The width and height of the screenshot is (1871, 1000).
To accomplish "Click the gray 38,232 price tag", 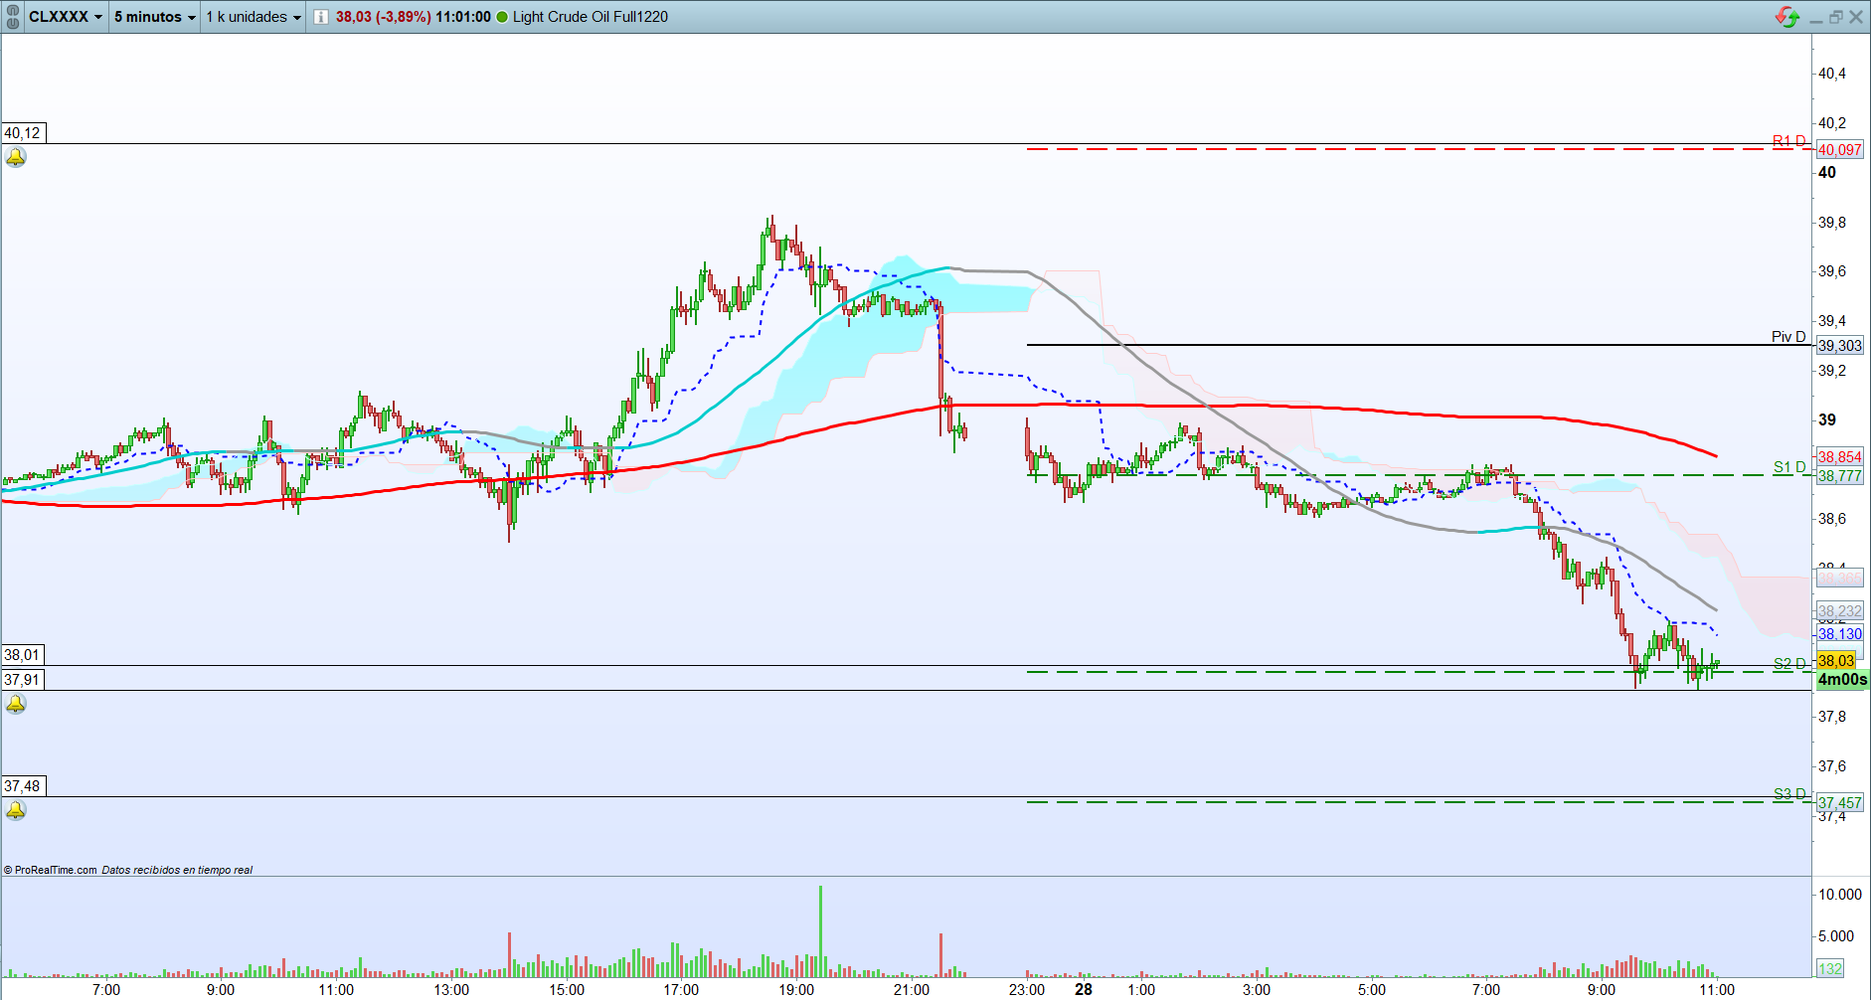I will pyautogui.click(x=1840, y=611).
